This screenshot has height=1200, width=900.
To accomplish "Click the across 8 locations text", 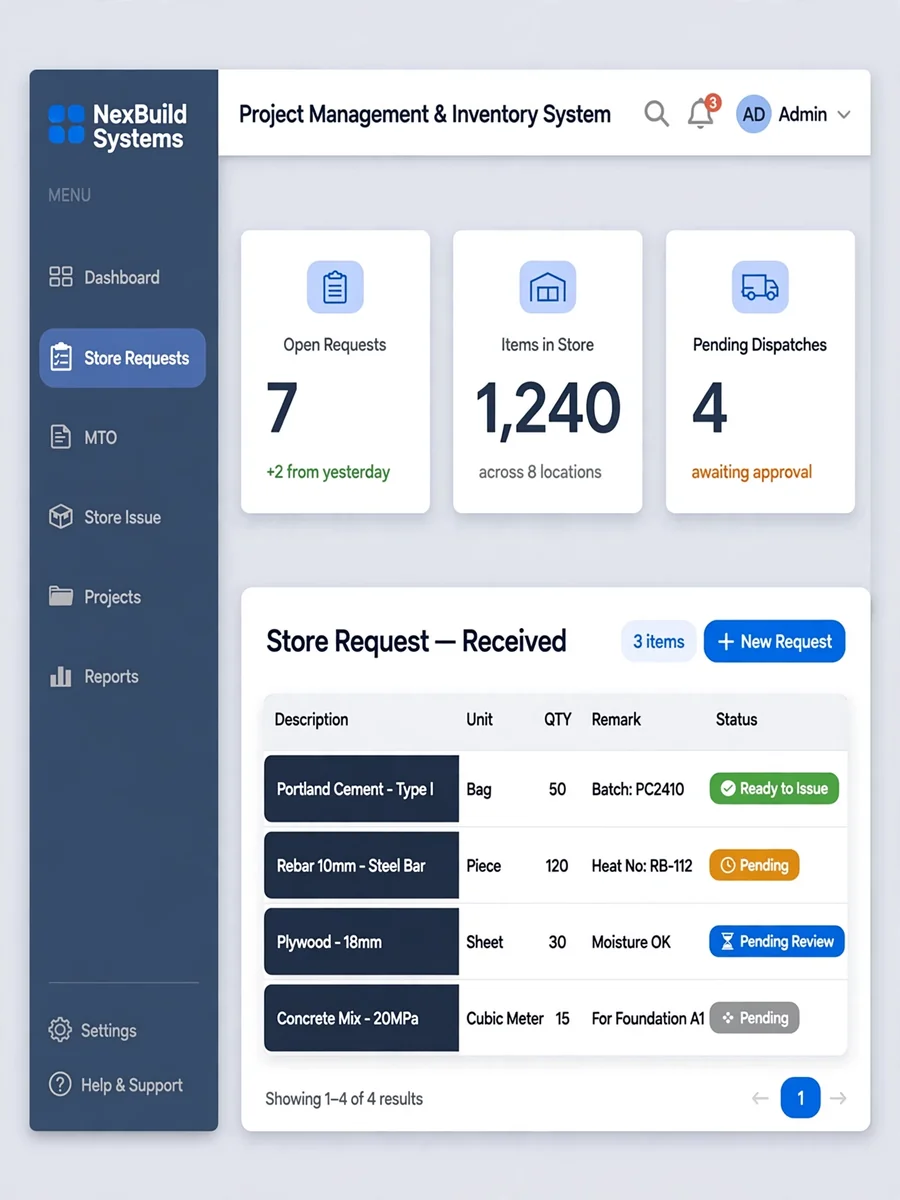I will point(540,472).
